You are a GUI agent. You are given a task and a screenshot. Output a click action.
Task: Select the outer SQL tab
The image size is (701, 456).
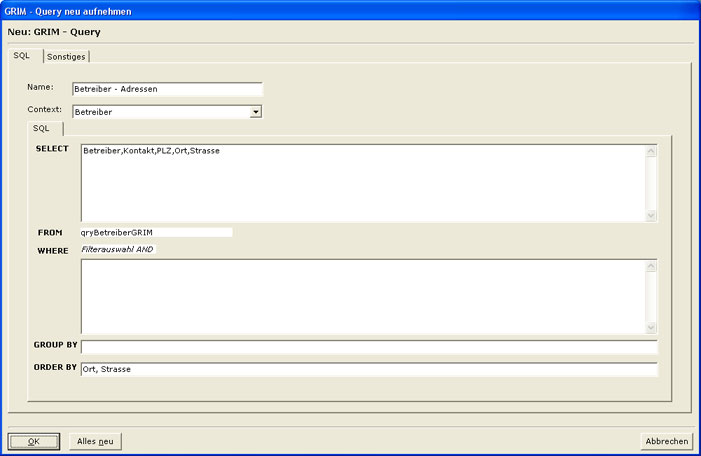[23, 56]
